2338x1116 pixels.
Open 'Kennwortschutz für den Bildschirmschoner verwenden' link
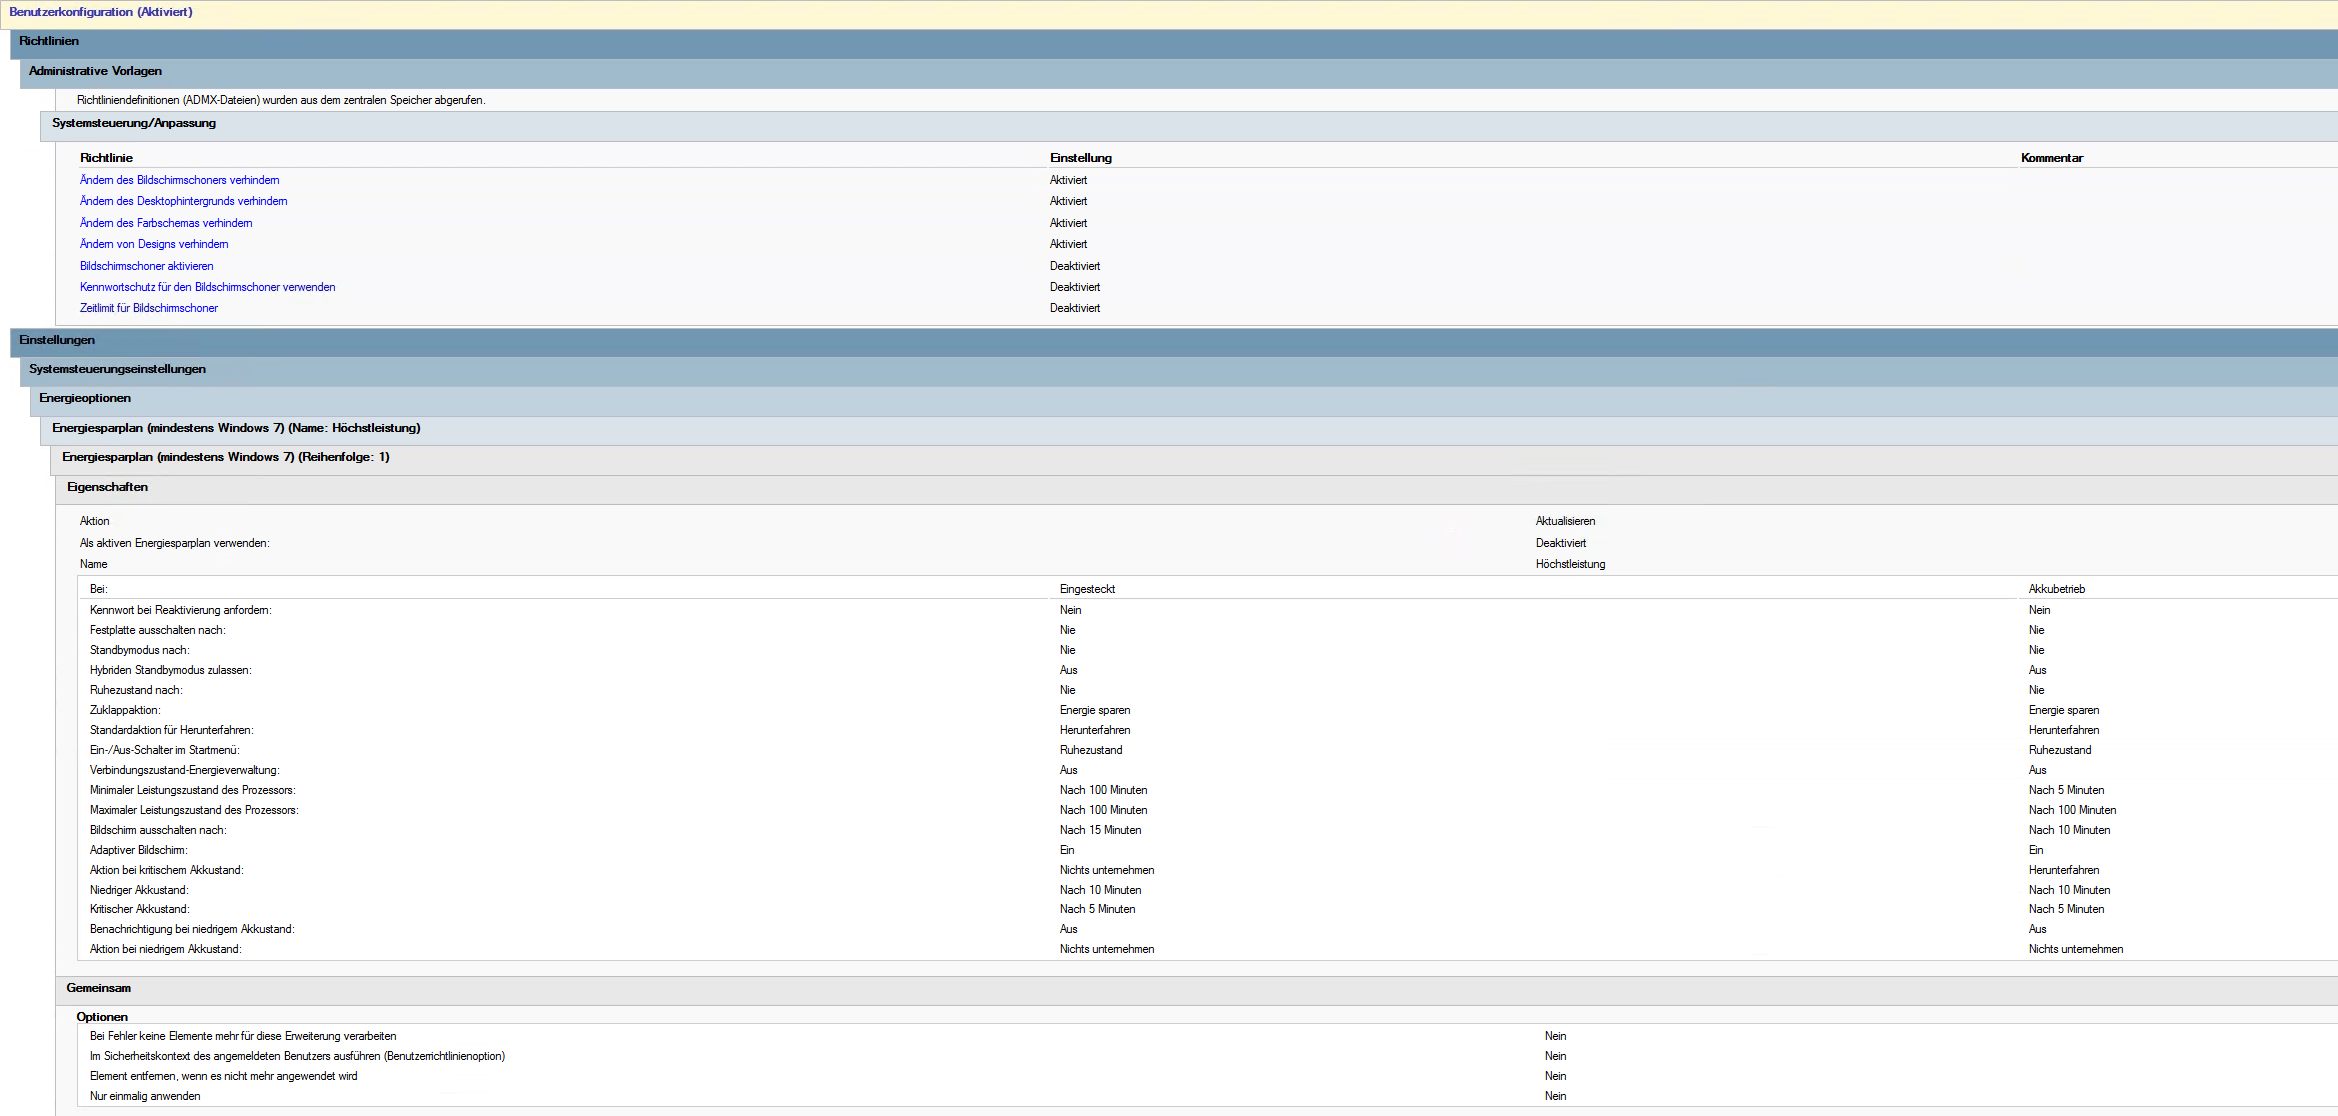click(x=208, y=287)
